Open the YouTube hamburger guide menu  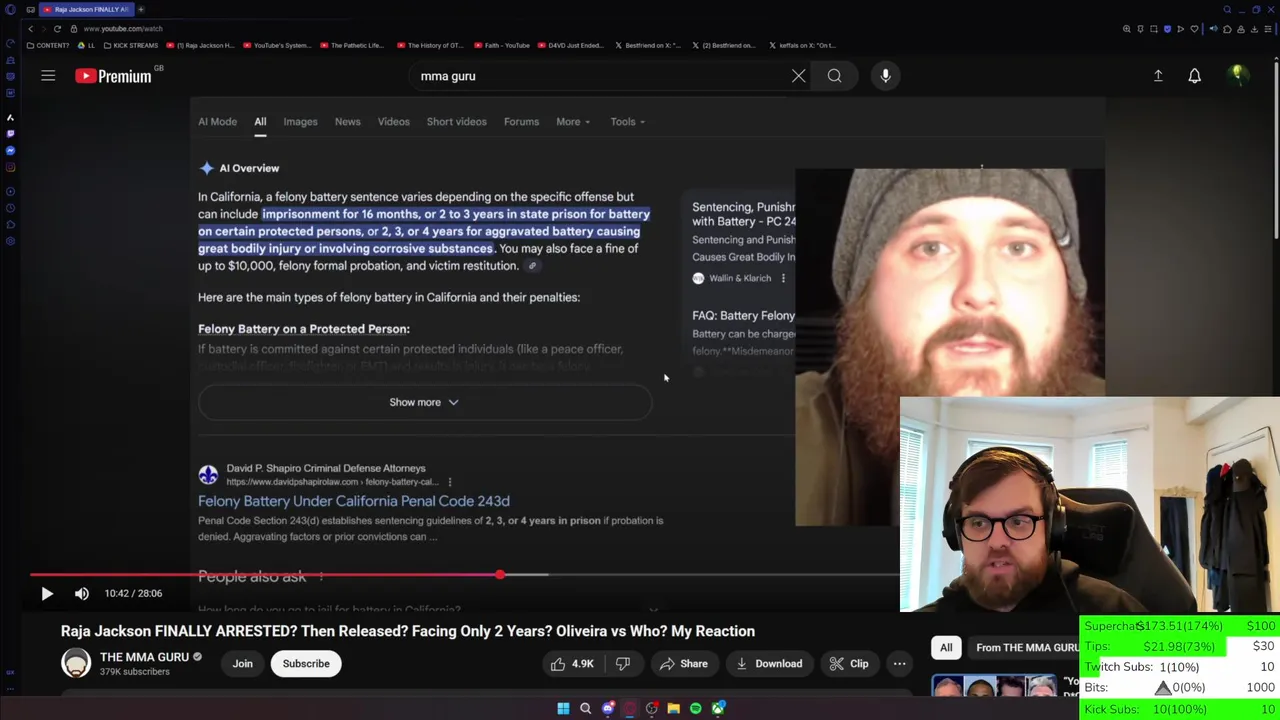click(48, 76)
